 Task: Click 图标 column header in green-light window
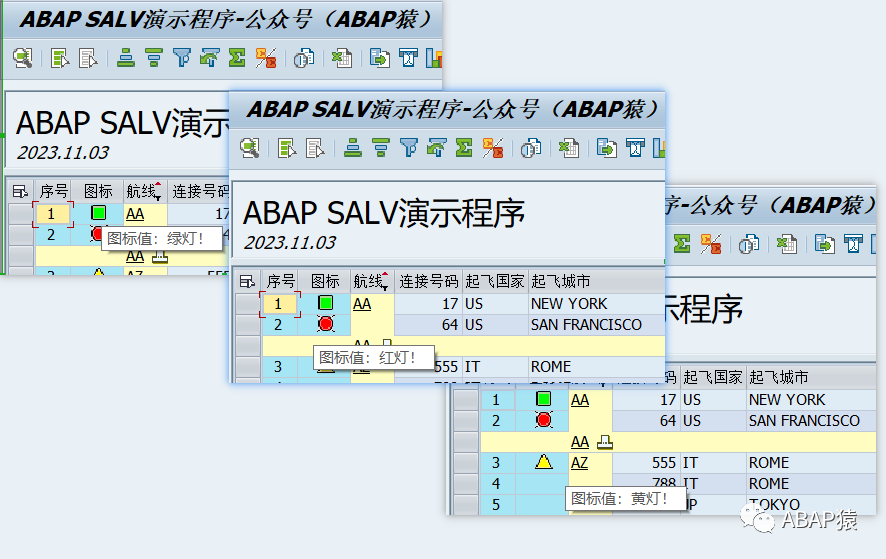coord(98,191)
